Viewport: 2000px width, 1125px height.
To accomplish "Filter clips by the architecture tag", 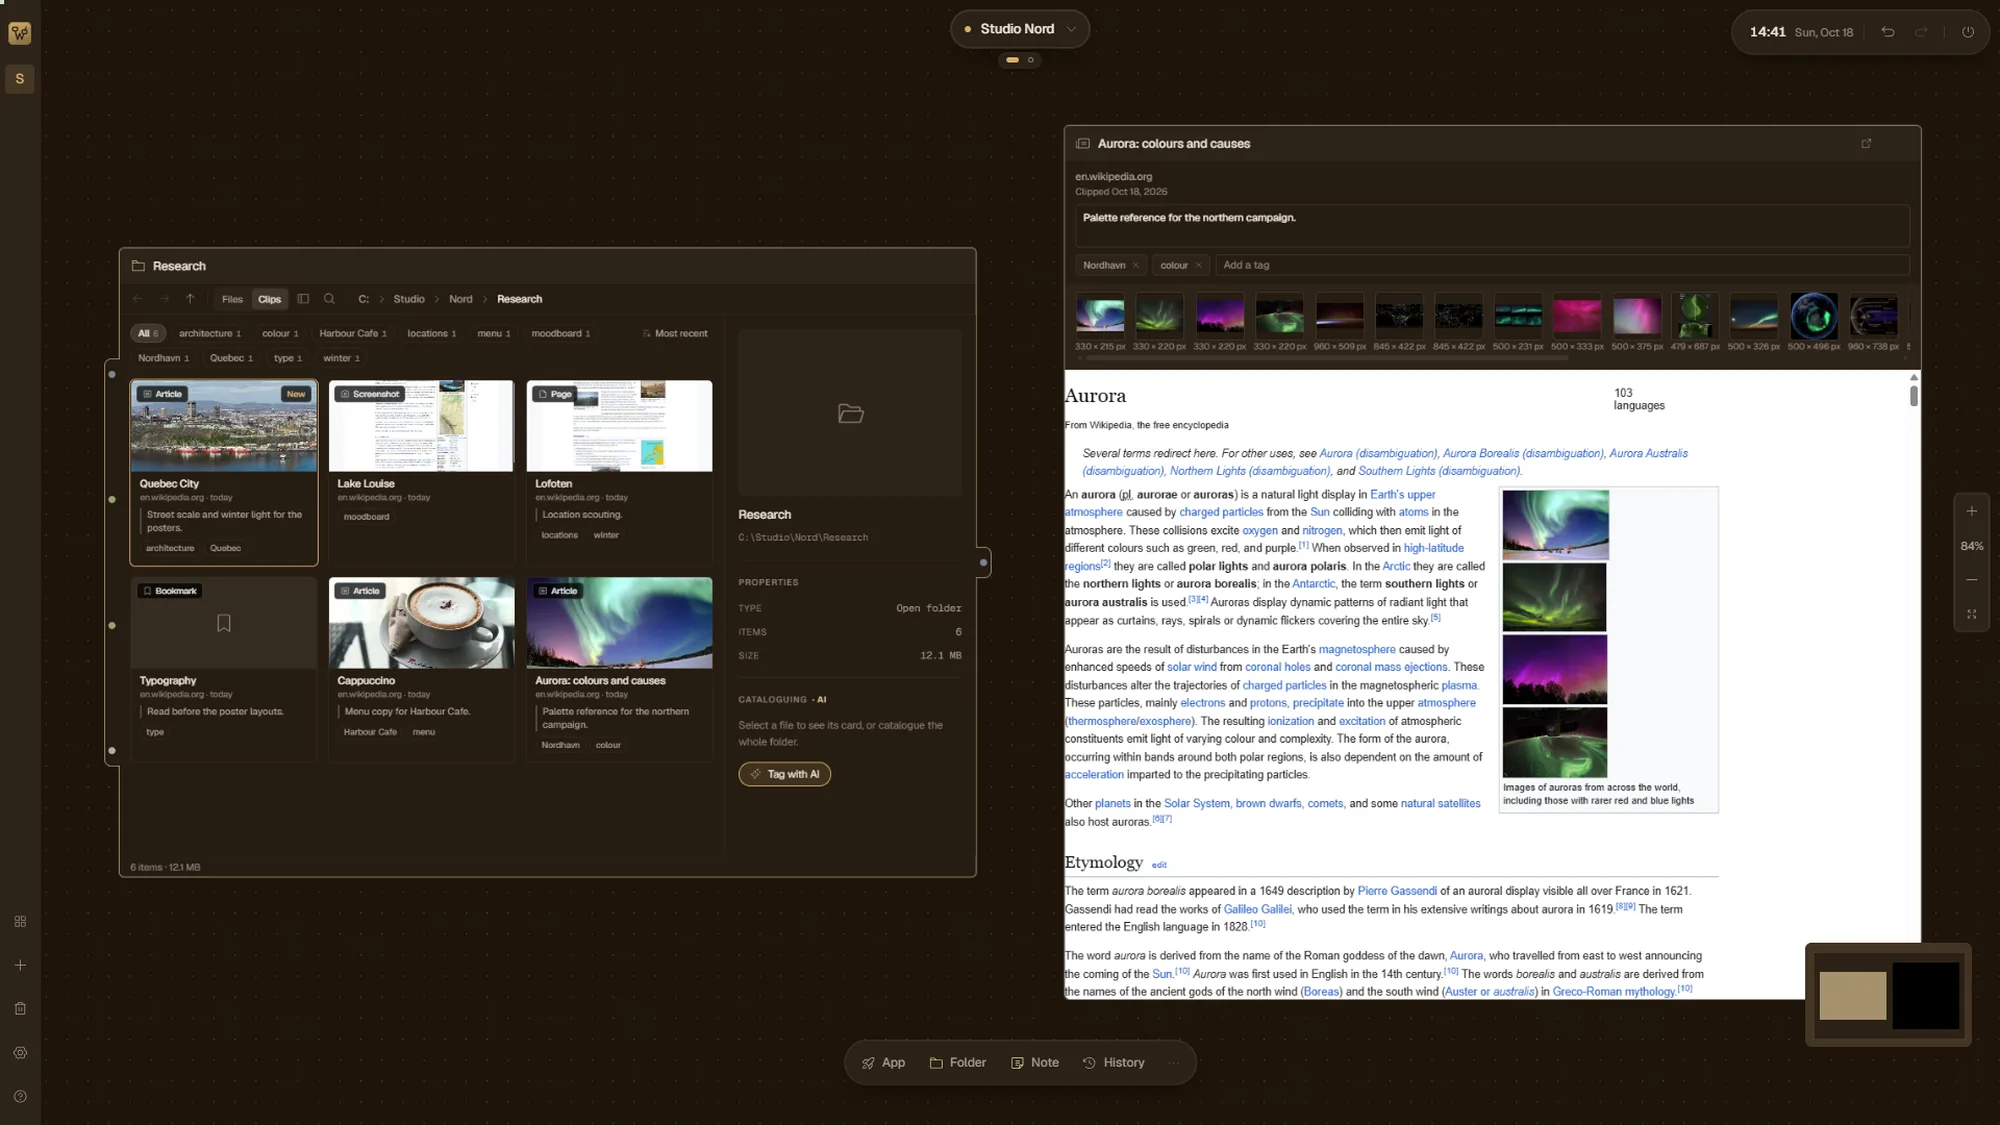I will [x=210, y=334].
